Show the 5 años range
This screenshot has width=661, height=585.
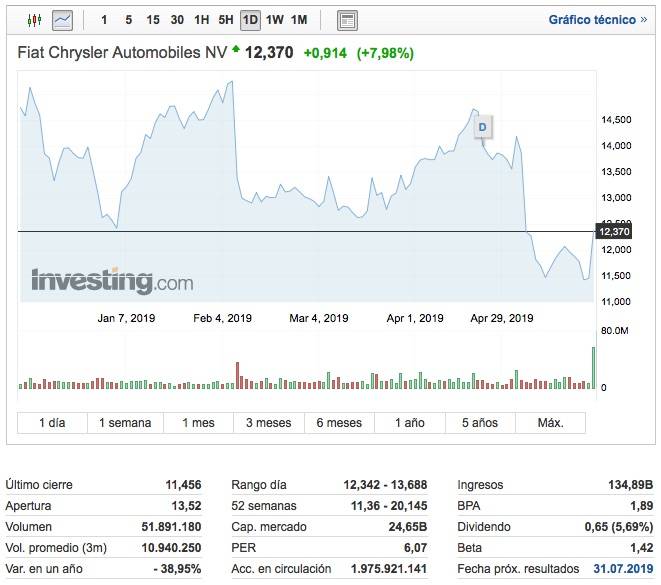pos(480,423)
